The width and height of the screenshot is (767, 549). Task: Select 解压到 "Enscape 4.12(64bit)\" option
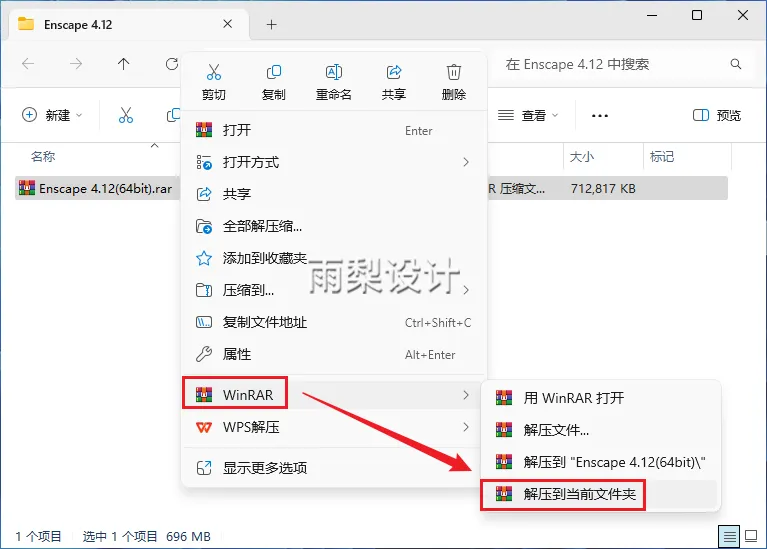click(601, 462)
